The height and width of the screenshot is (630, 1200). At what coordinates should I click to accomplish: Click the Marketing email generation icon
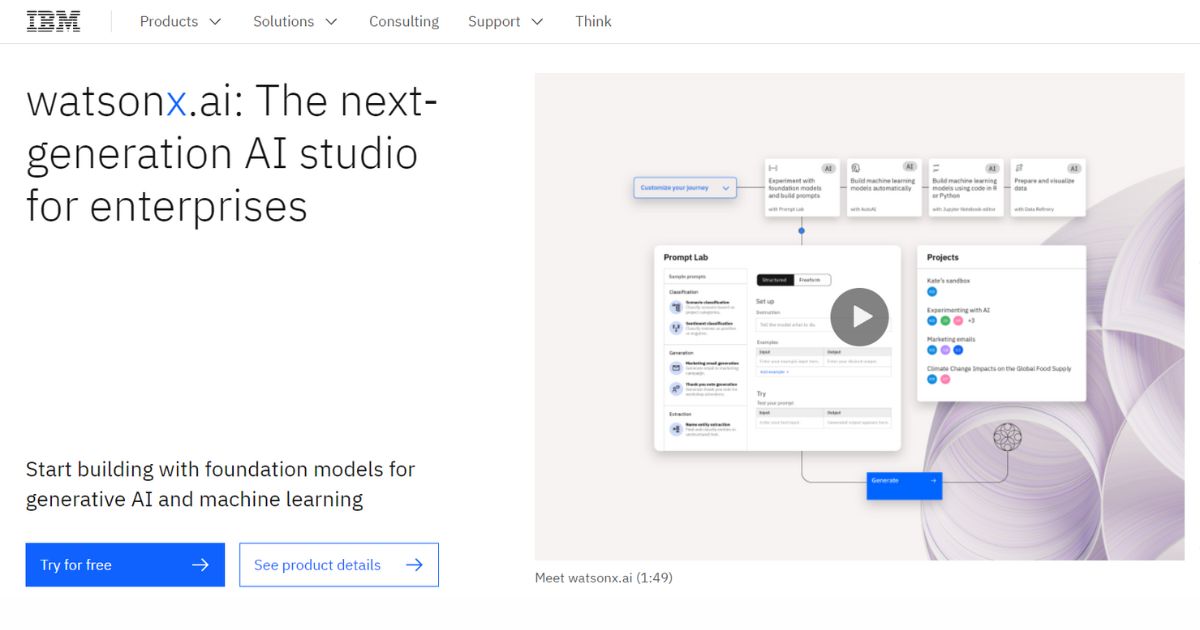pos(675,367)
